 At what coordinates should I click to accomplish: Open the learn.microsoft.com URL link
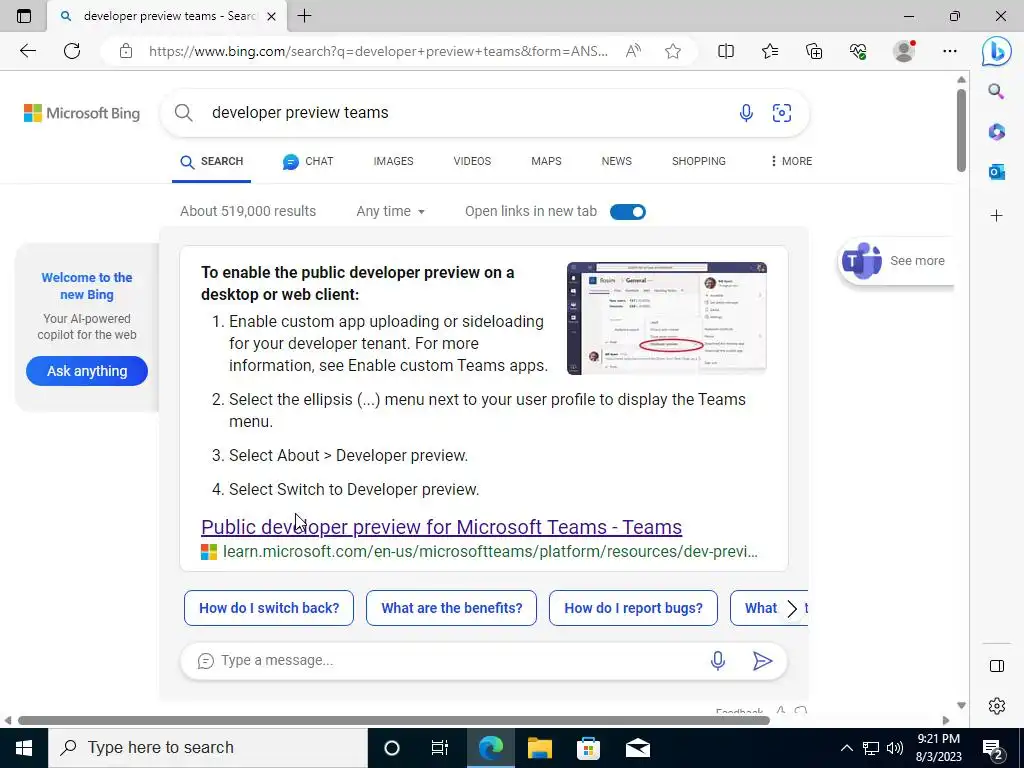(x=490, y=552)
